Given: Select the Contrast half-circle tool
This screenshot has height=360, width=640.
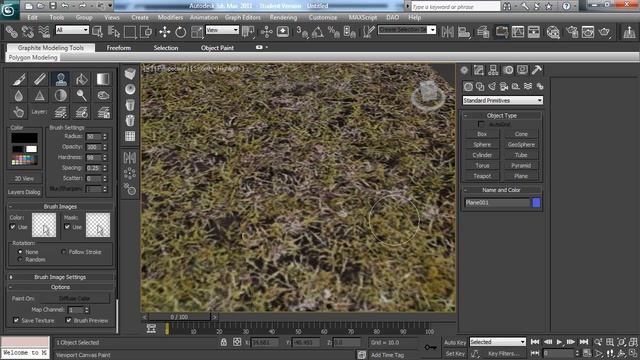Looking at the screenshot, I should pos(61,96).
